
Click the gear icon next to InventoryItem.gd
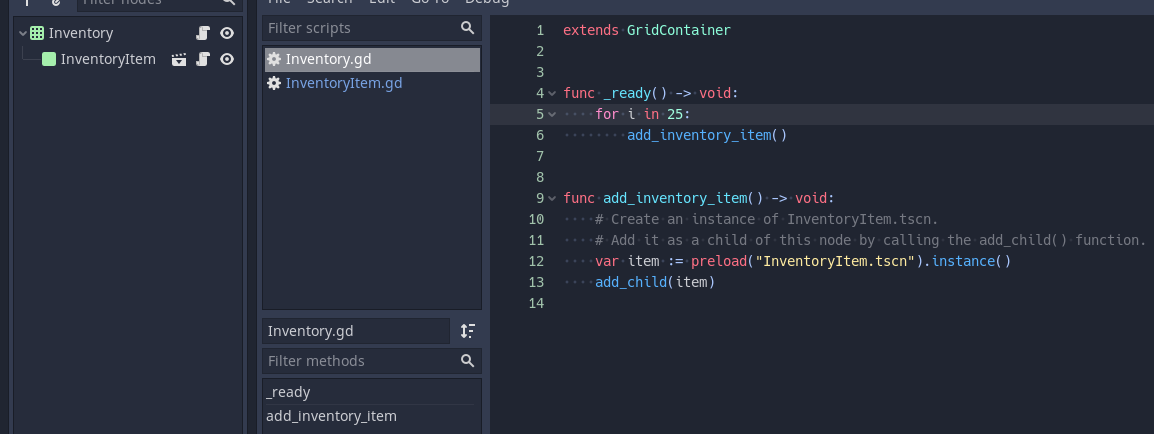(274, 83)
